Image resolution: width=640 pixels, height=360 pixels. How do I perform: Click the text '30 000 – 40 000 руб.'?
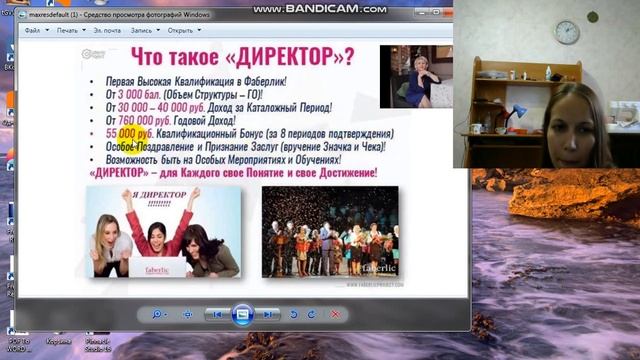coord(161,108)
